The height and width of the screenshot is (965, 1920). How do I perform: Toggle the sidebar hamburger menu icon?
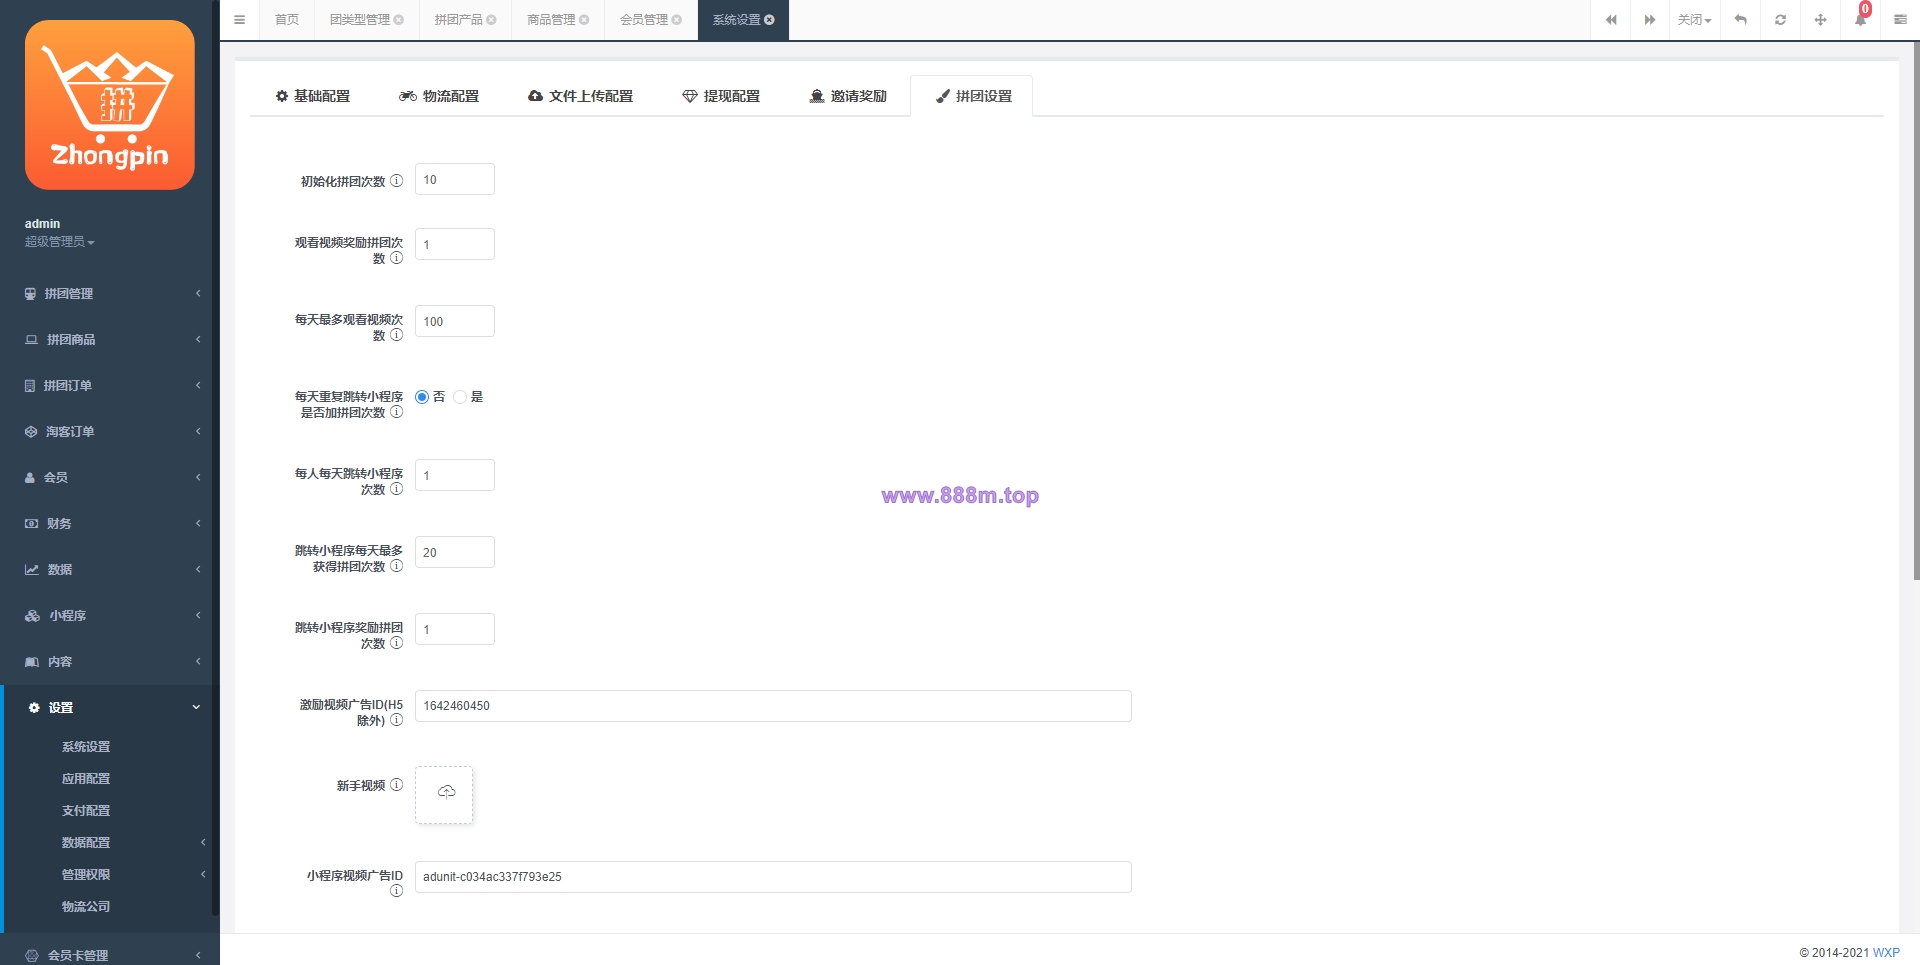click(239, 20)
